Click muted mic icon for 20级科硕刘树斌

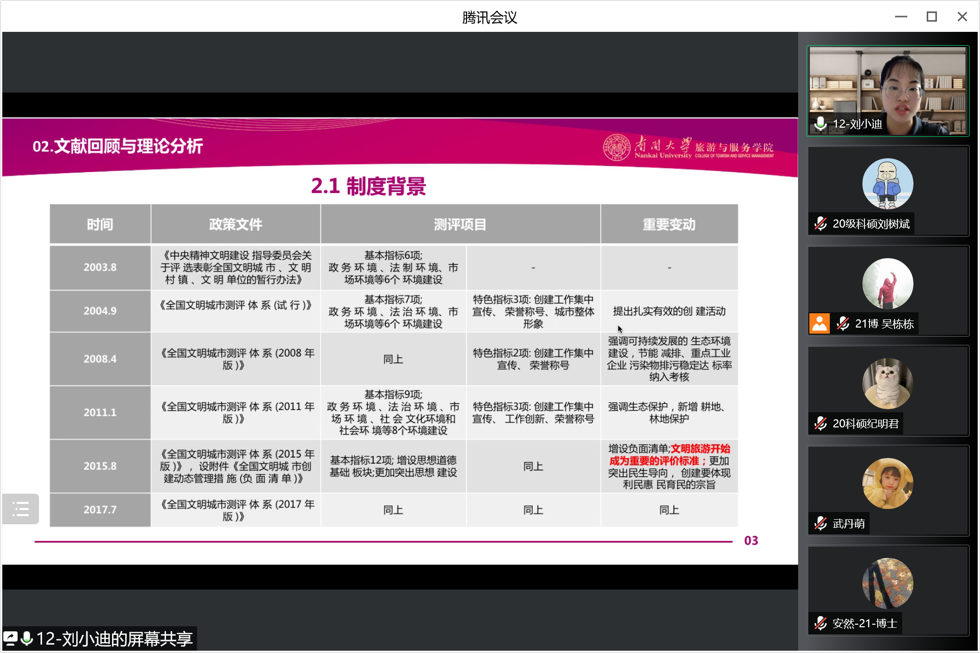pyautogui.click(x=820, y=224)
